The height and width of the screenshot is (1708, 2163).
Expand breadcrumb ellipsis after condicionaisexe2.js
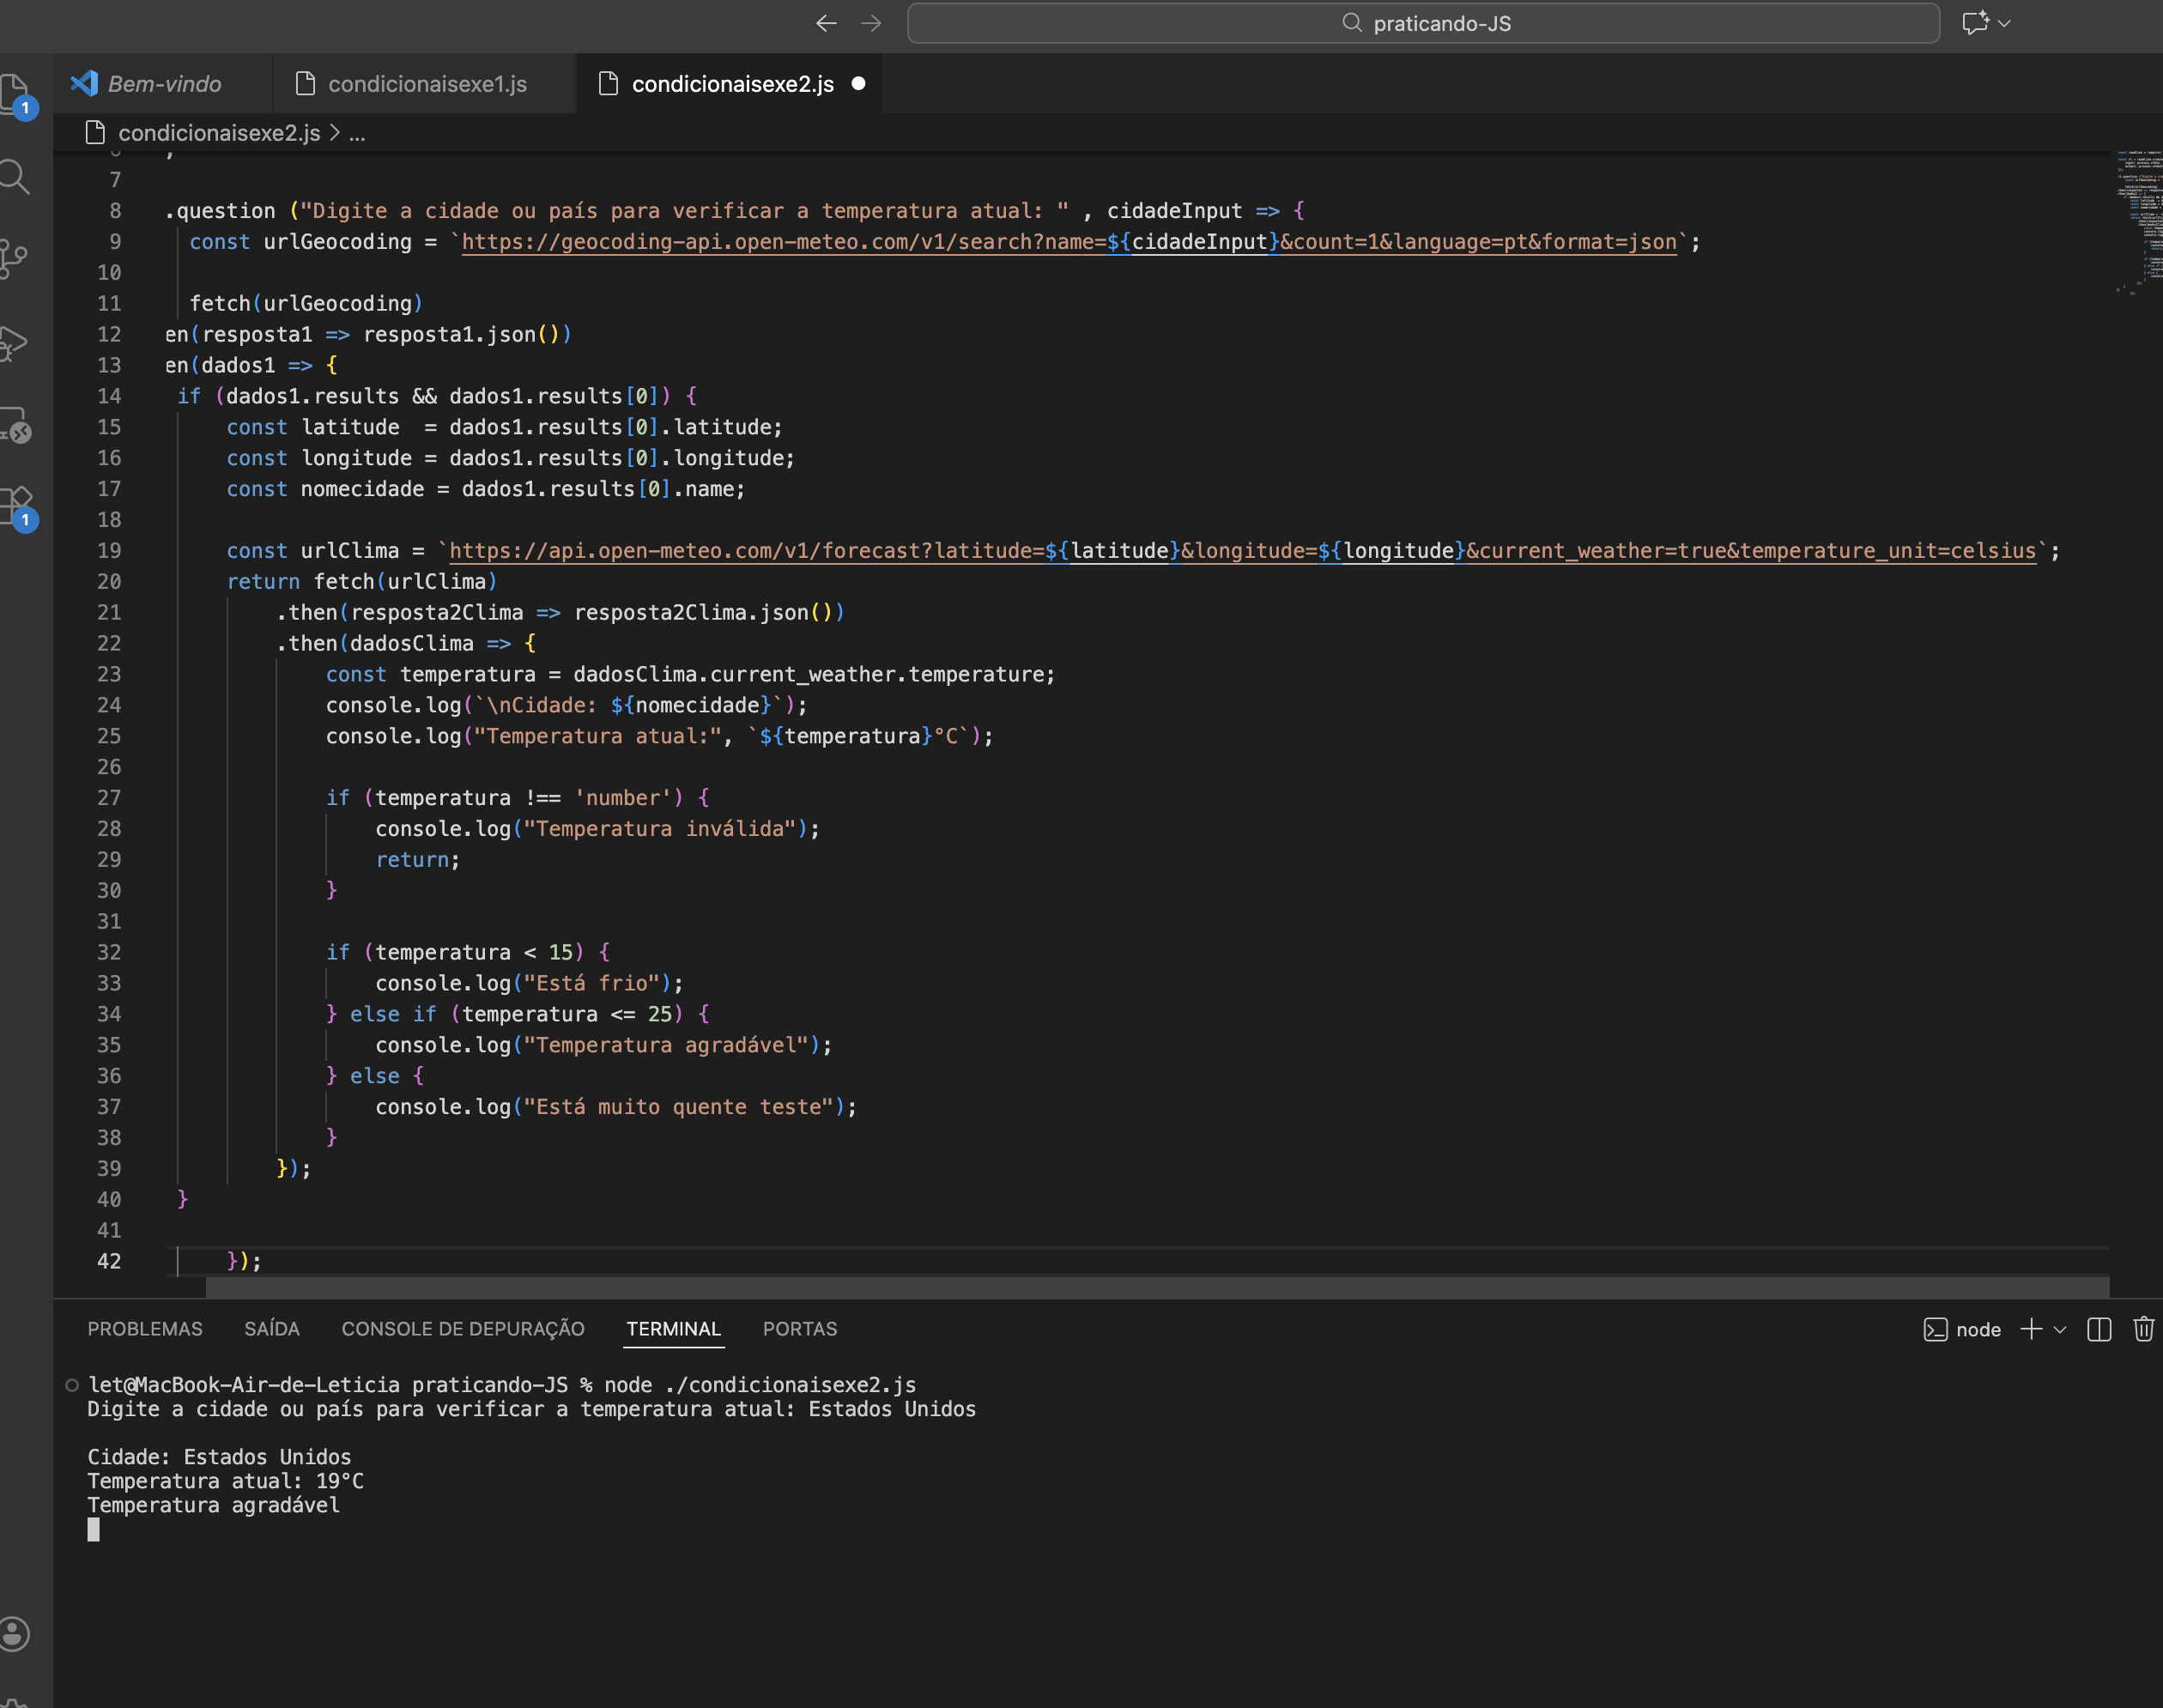(357, 133)
